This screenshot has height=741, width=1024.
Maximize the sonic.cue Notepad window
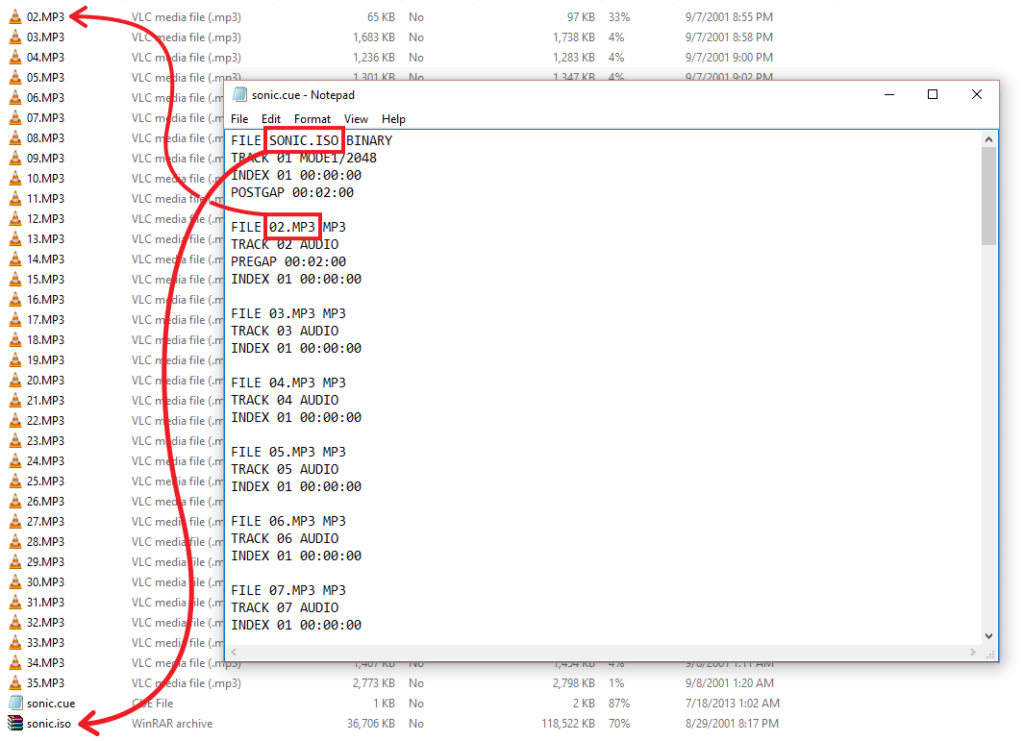[933, 95]
